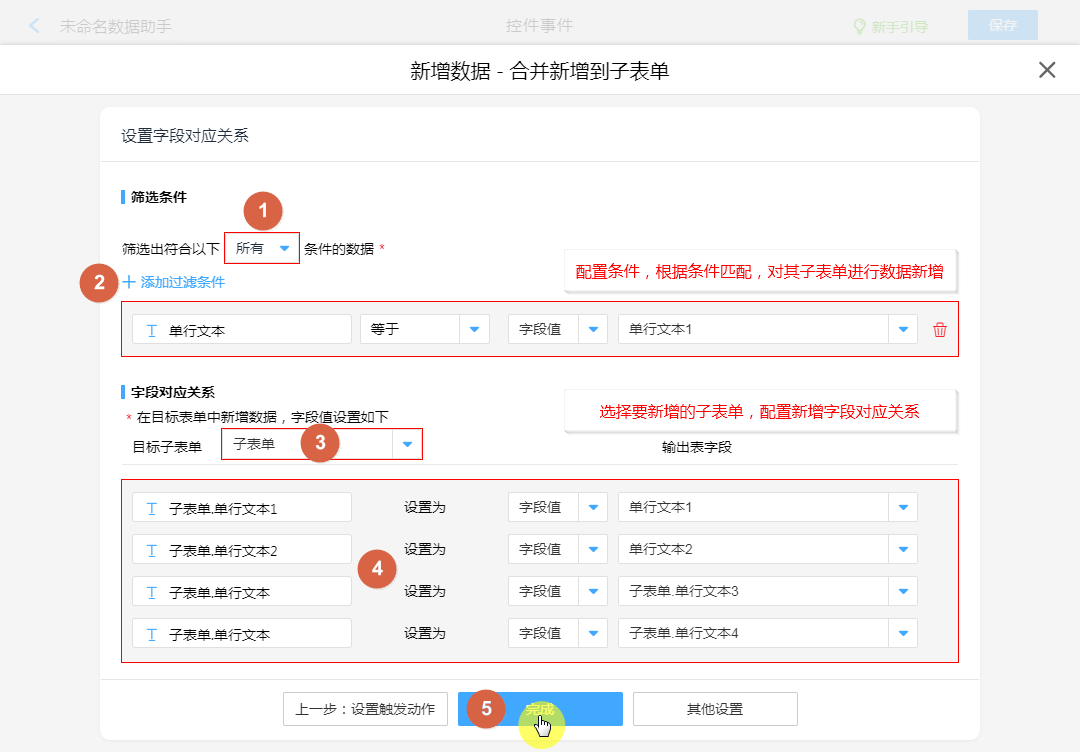Close the 新增数据 dialog with X
The image size is (1080, 752).
pyautogui.click(x=1047, y=70)
